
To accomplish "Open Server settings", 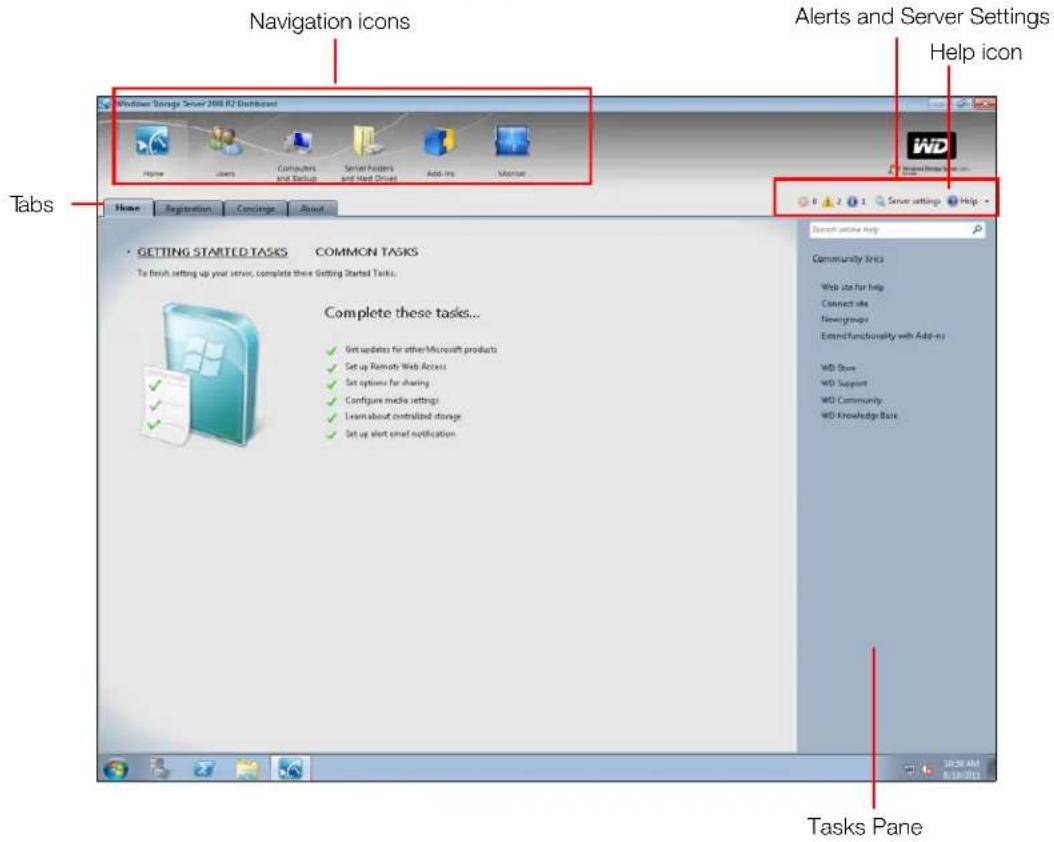I will click(x=907, y=201).
